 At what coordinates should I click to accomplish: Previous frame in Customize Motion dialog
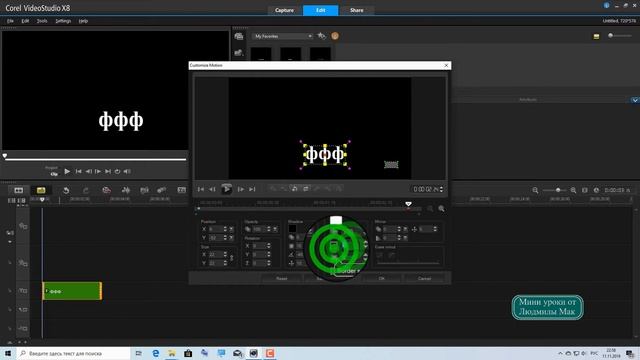pyautogui.click(x=212, y=189)
